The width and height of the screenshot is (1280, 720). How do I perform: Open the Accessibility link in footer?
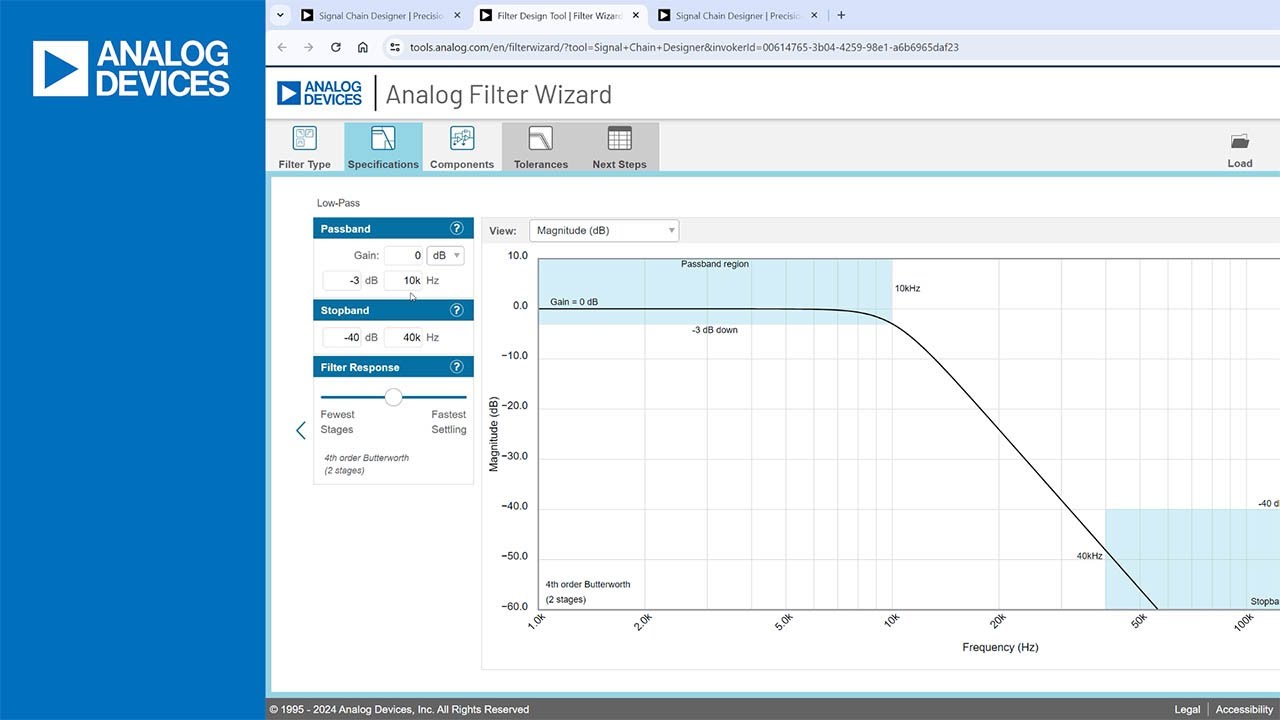pos(1244,709)
